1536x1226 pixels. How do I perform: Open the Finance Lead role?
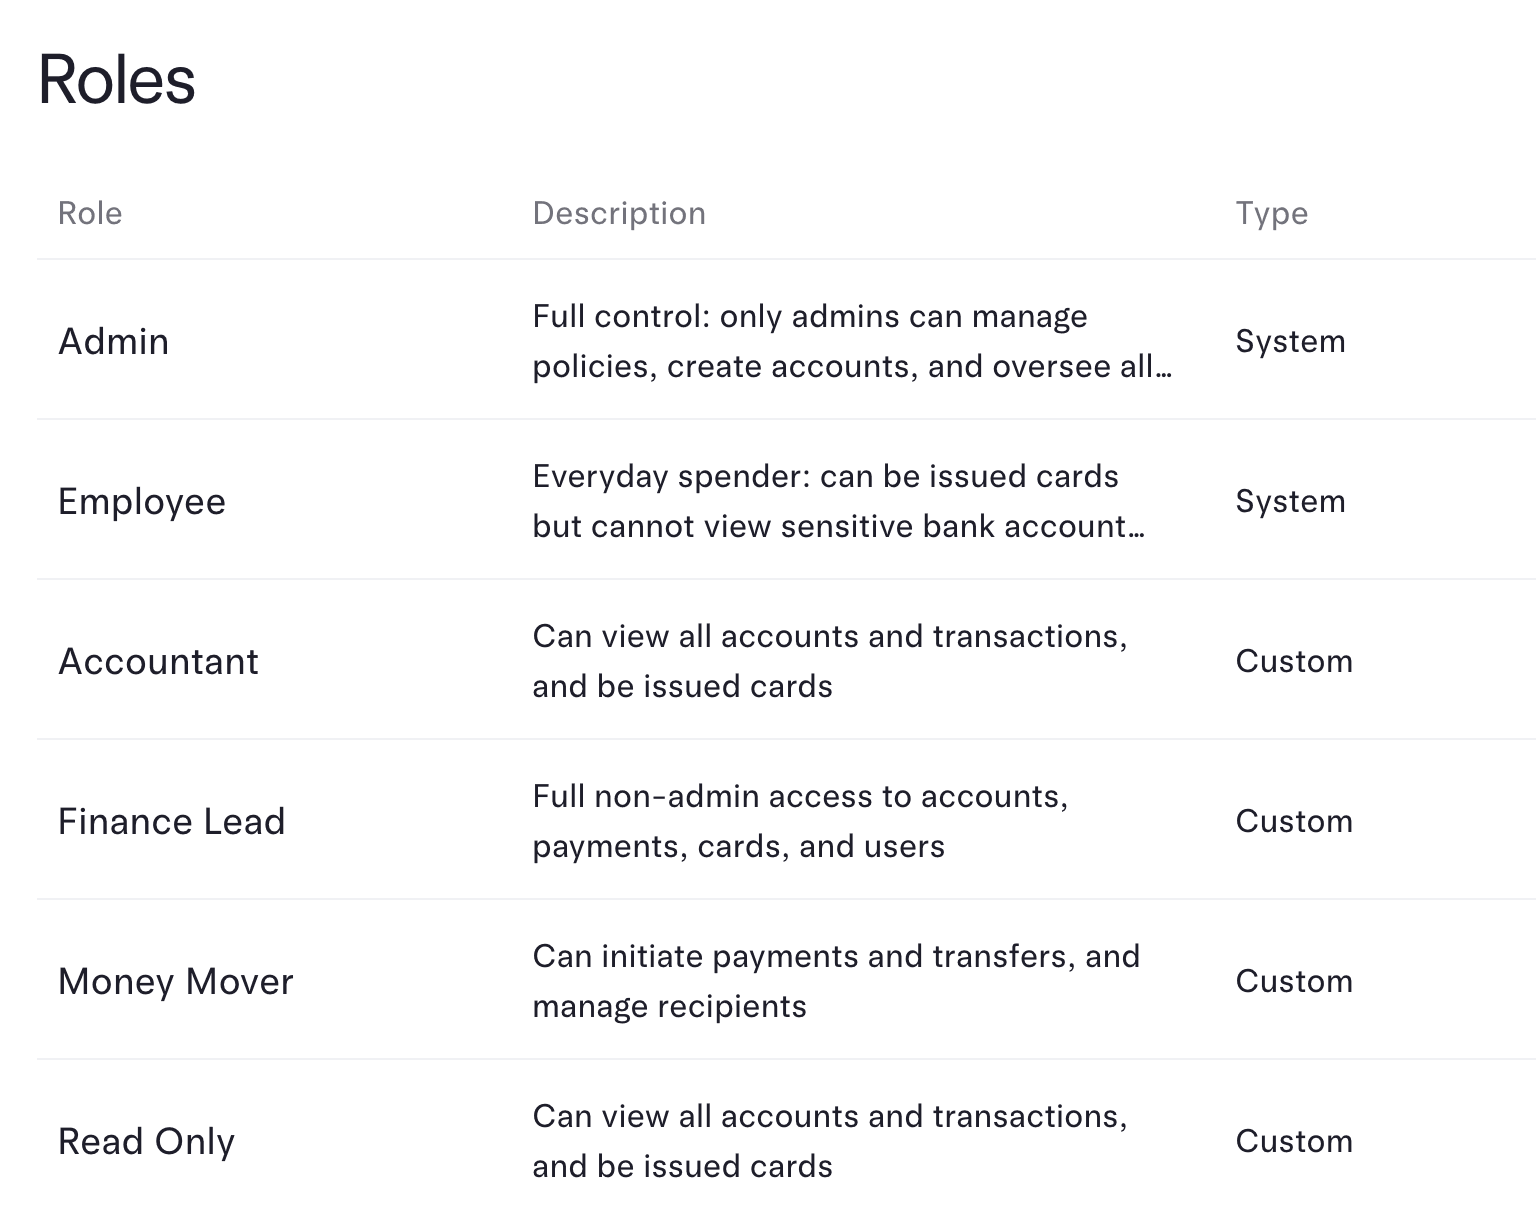click(x=171, y=821)
